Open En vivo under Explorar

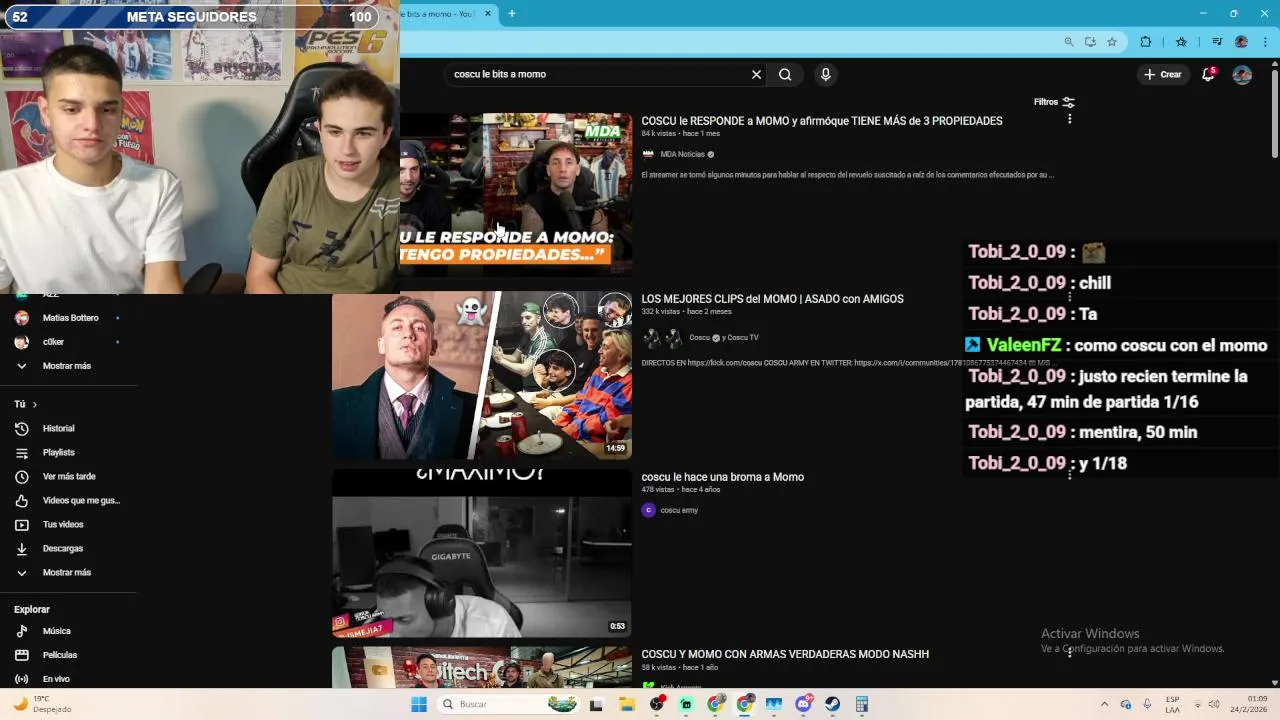pyautogui.click(x=69, y=679)
